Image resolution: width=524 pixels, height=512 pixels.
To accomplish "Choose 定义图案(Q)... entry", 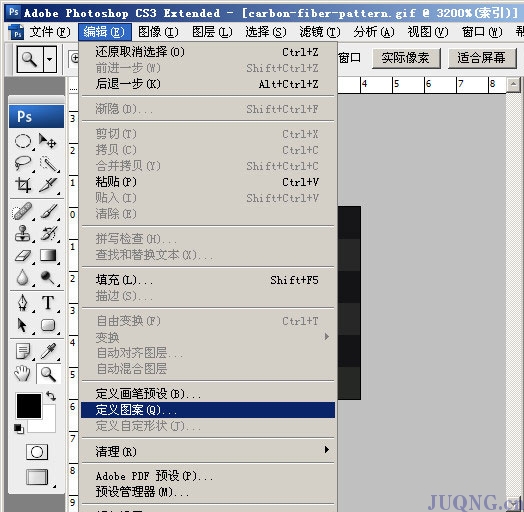I will (208, 410).
